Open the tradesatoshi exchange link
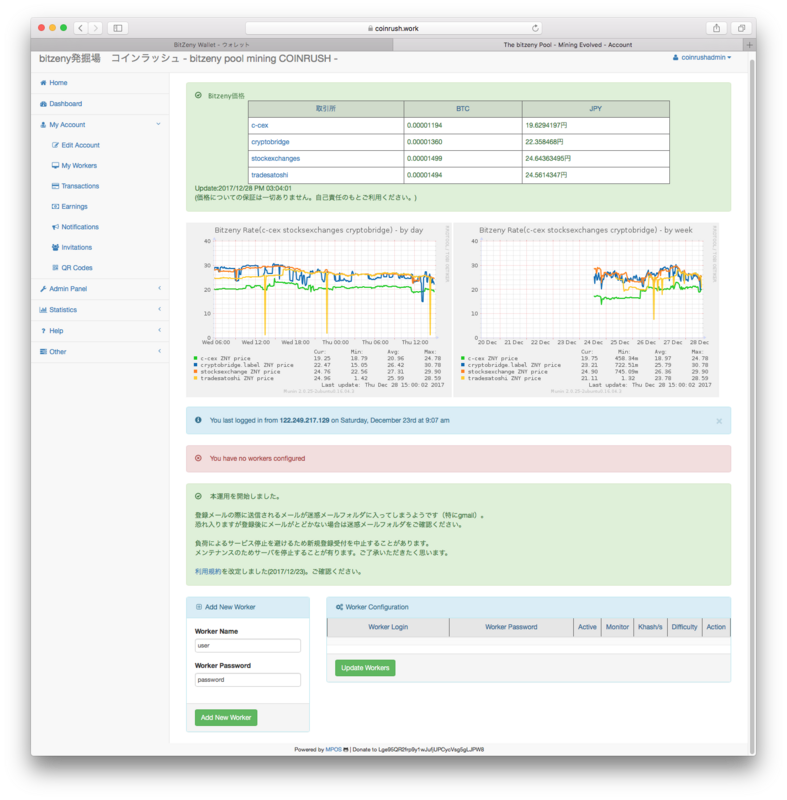This screenshot has width=787, height=800. pos(270,175)
